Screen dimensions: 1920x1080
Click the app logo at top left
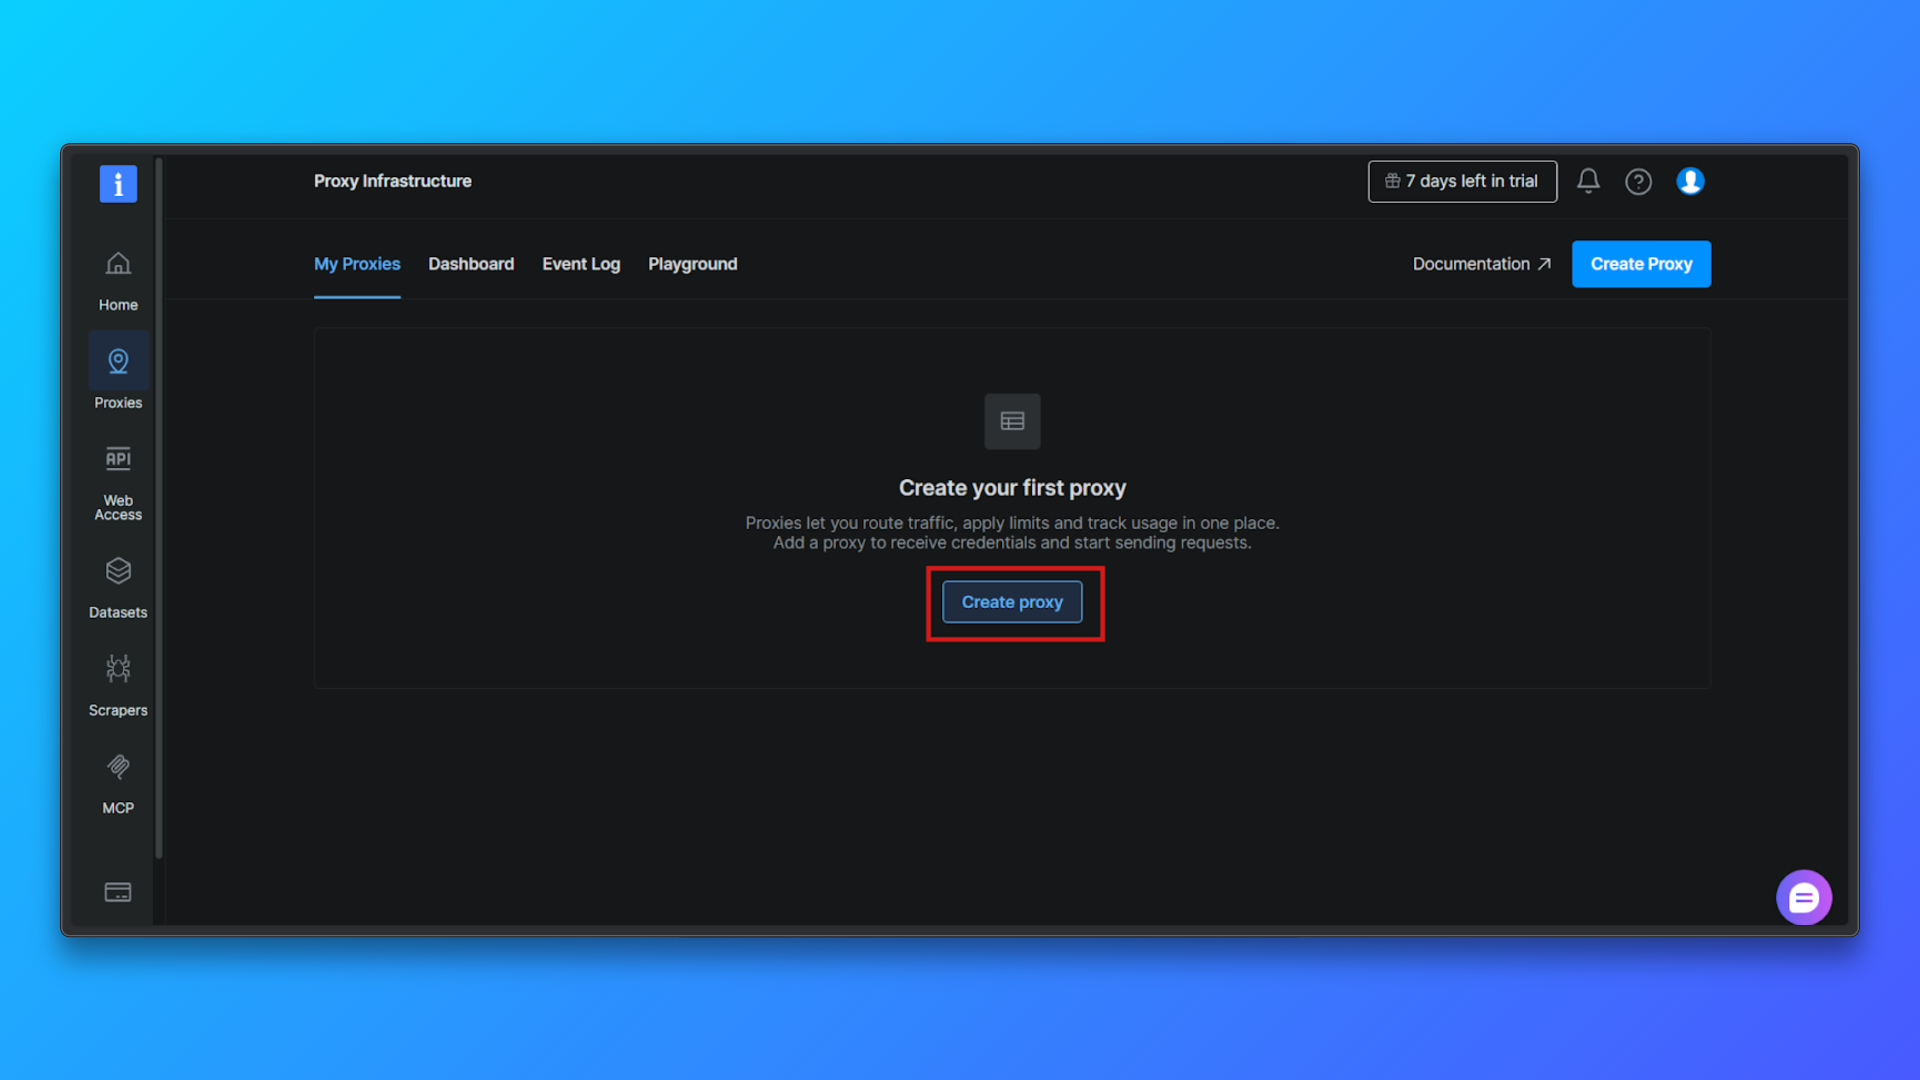[117, 183]
